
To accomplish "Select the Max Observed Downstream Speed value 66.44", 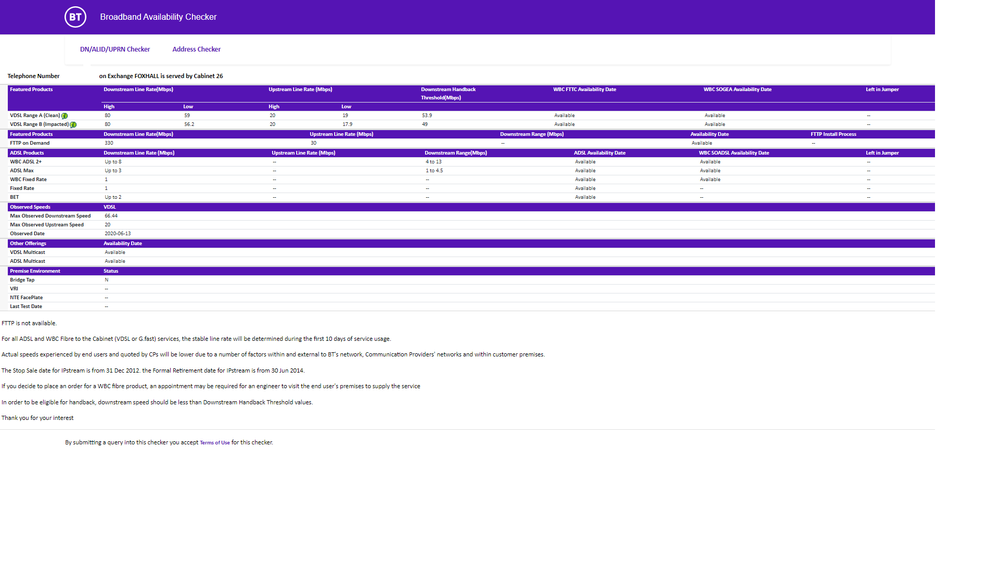I will tap(112, 216).
